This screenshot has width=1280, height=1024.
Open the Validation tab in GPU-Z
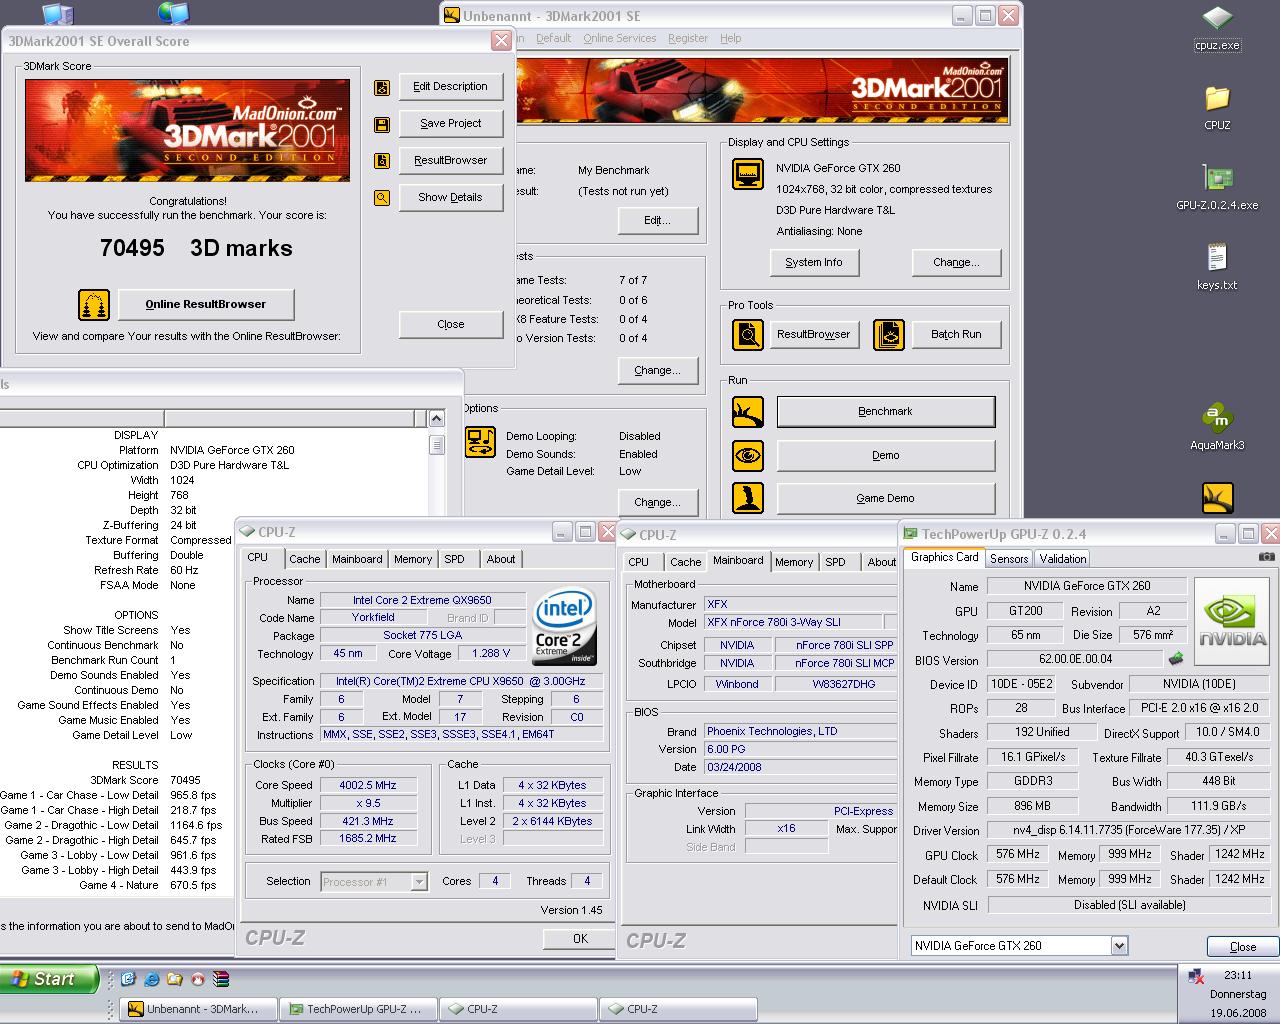pos(1063,559)
